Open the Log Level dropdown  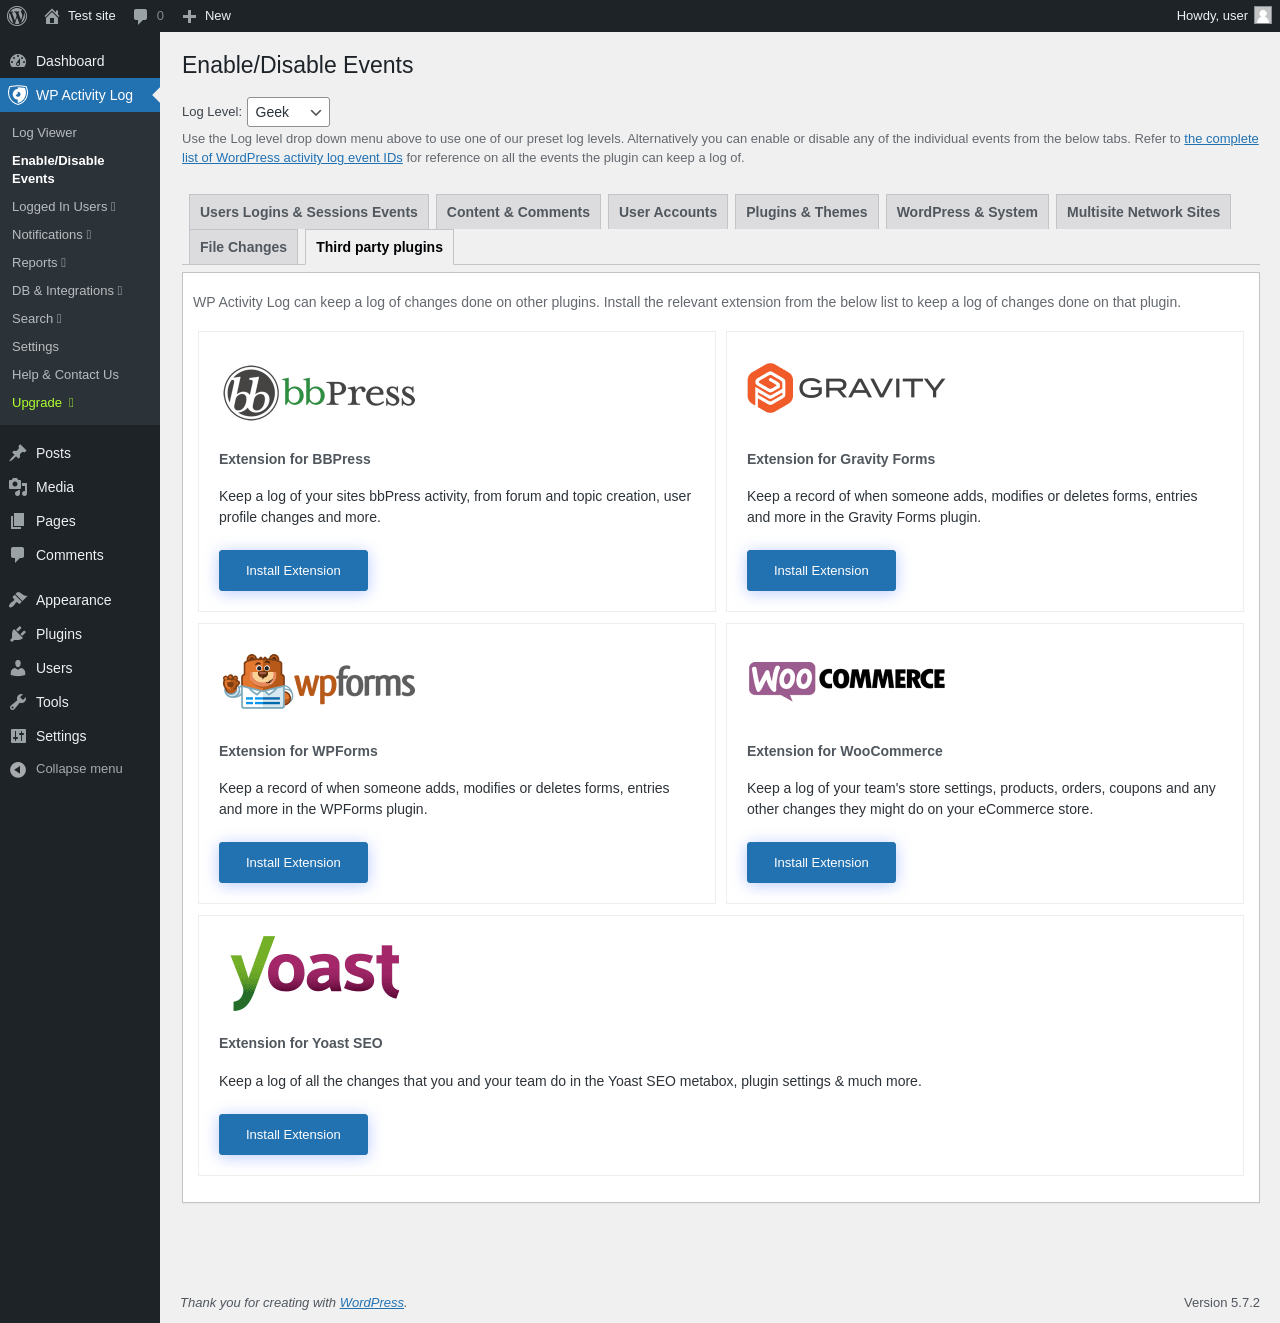(288, 112)
